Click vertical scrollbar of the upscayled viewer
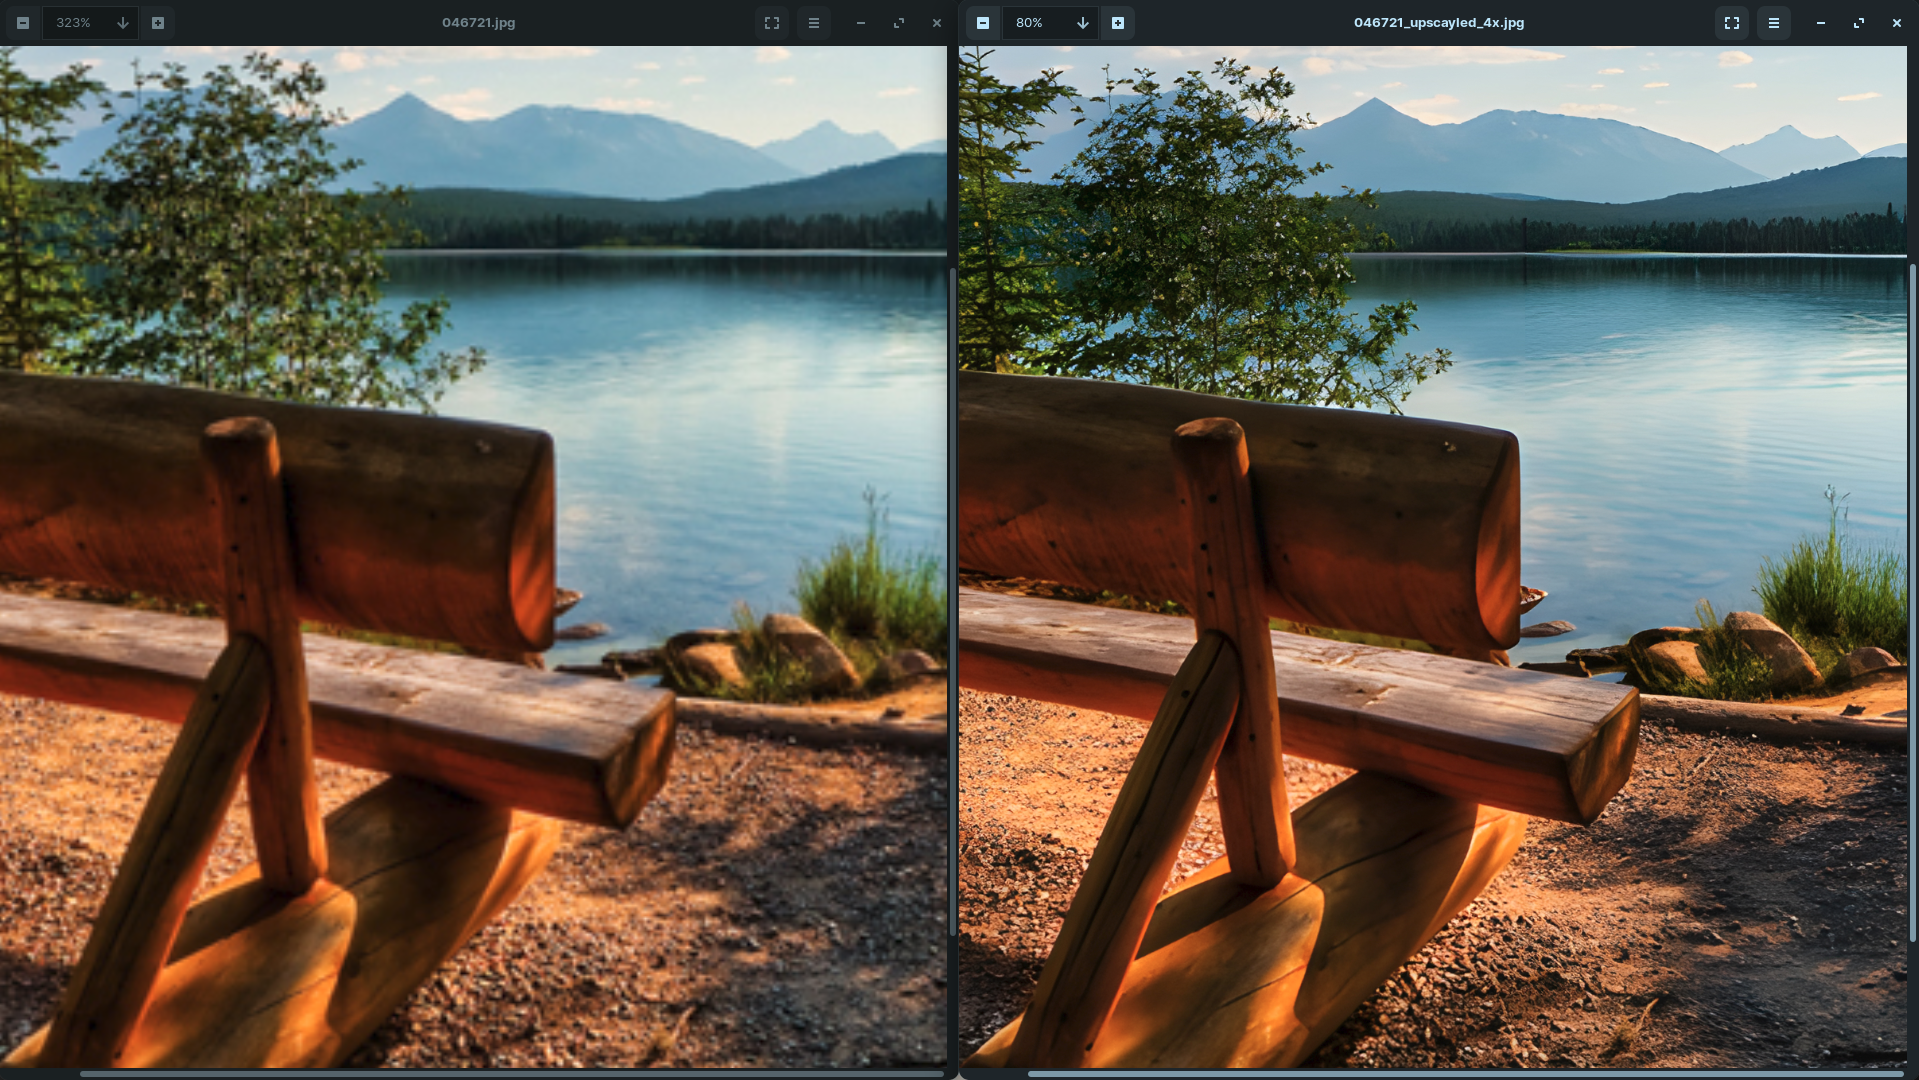Image resolution: width=1919 pixels, height=1080 pixels. point(1912,600)
